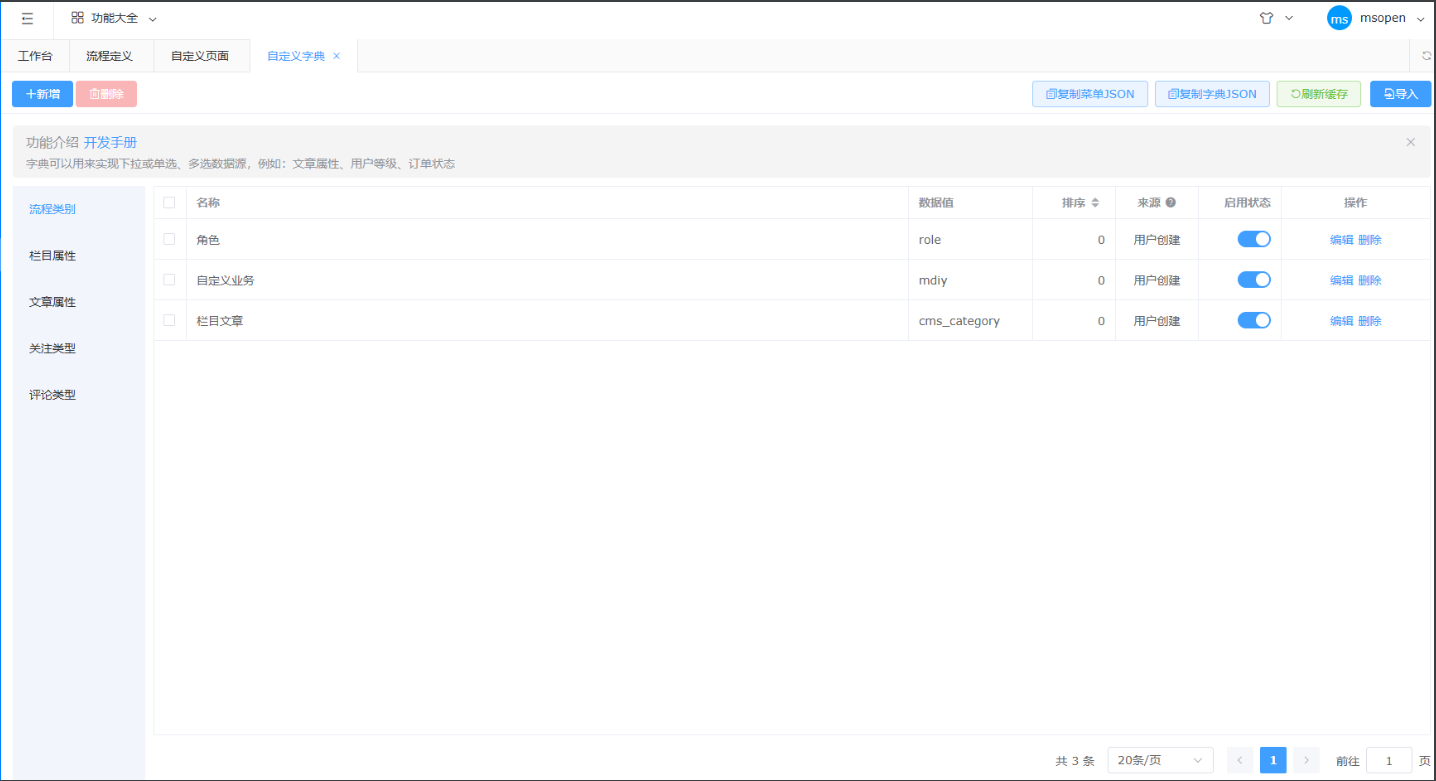
Task: Click the theme shirt icon
Action: (1266, 18)
